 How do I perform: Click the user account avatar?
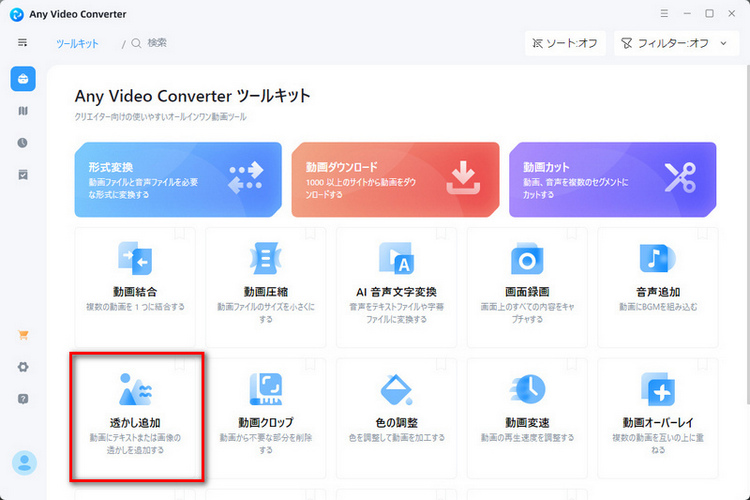(x=24, y=463)
